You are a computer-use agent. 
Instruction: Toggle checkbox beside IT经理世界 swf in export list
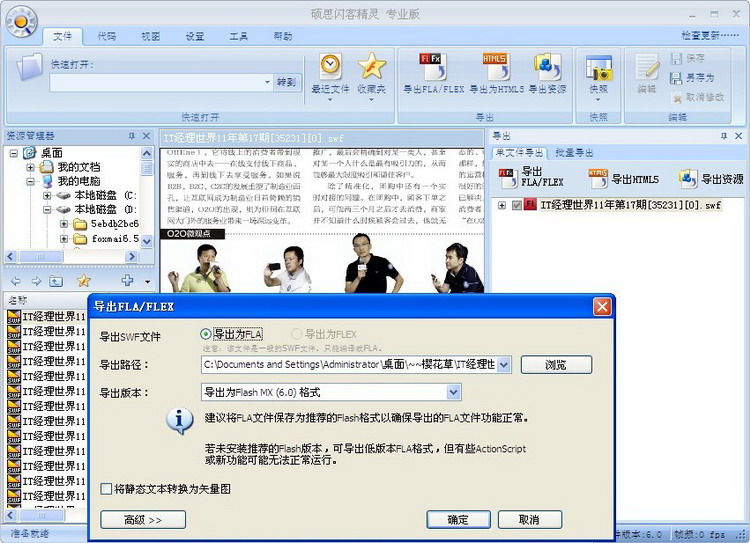(517, 206)
